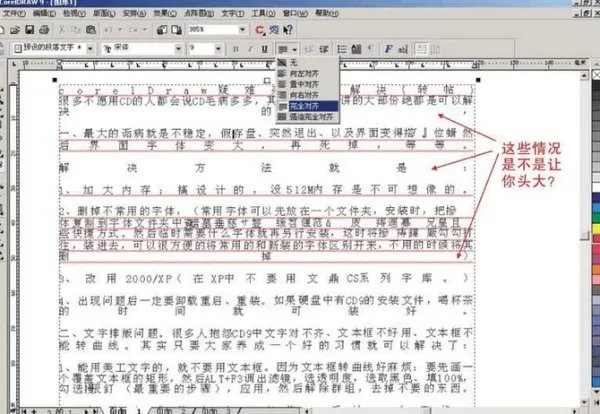
Task: Click the center-top handle of the text frame
Action: pos(267,80)
